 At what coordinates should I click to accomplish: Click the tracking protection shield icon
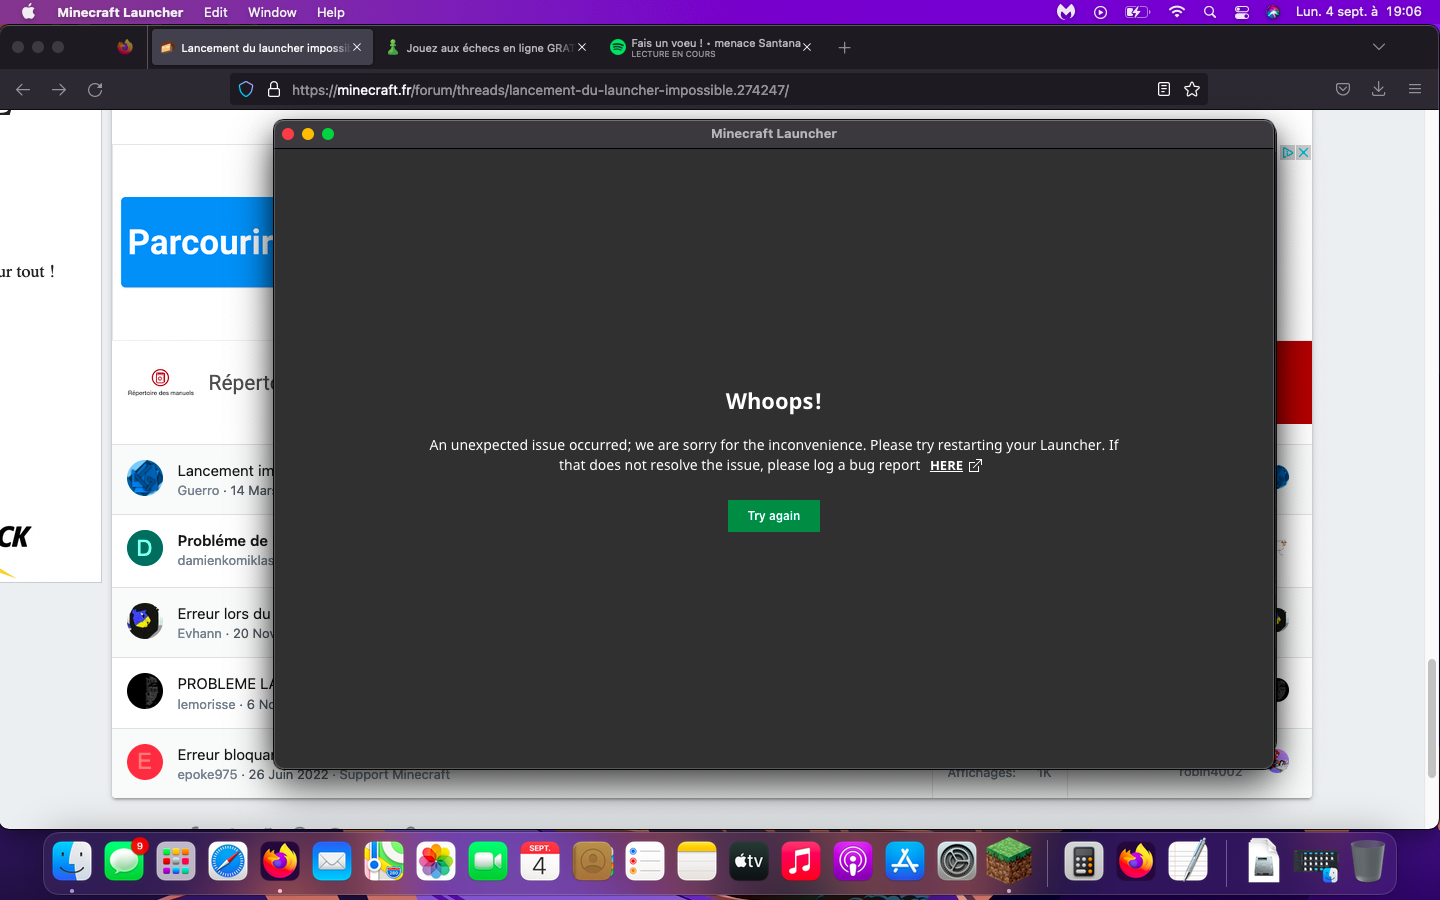[x=246, y=90]
